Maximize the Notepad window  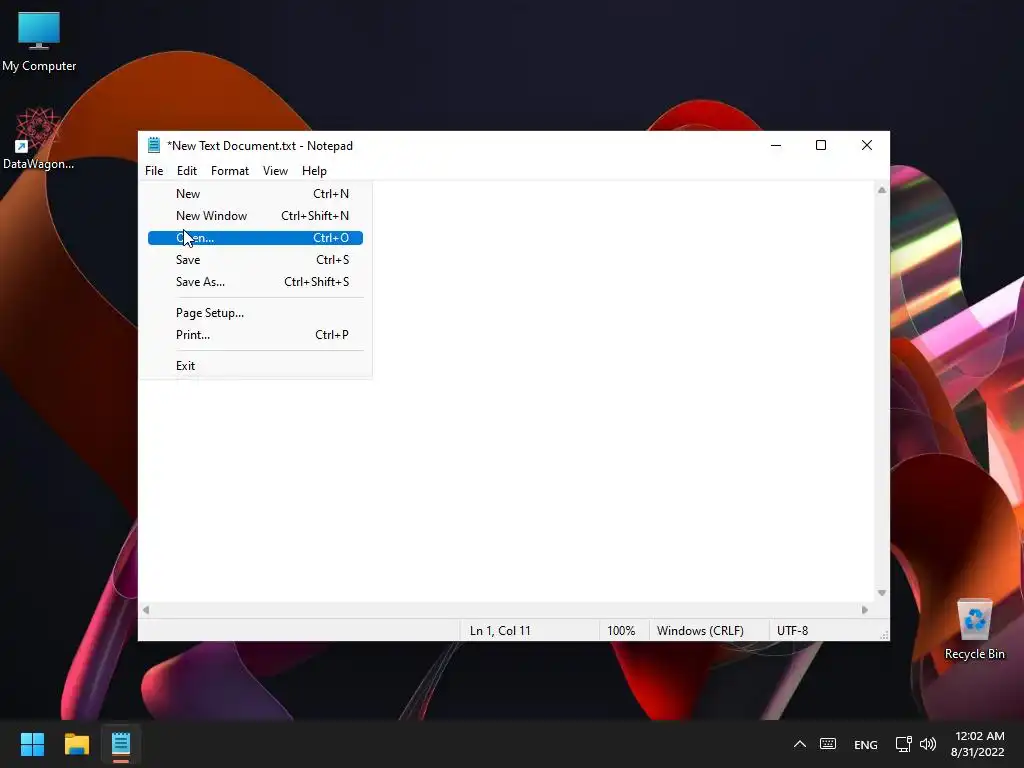click(x=821, y=146)
